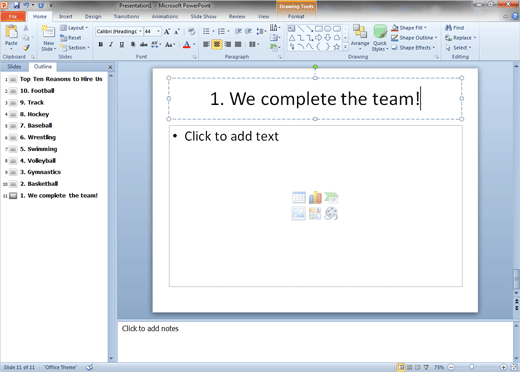Switch to the Slides pane tab
This screenshot has height=372, width=520.
pos(14,67)
